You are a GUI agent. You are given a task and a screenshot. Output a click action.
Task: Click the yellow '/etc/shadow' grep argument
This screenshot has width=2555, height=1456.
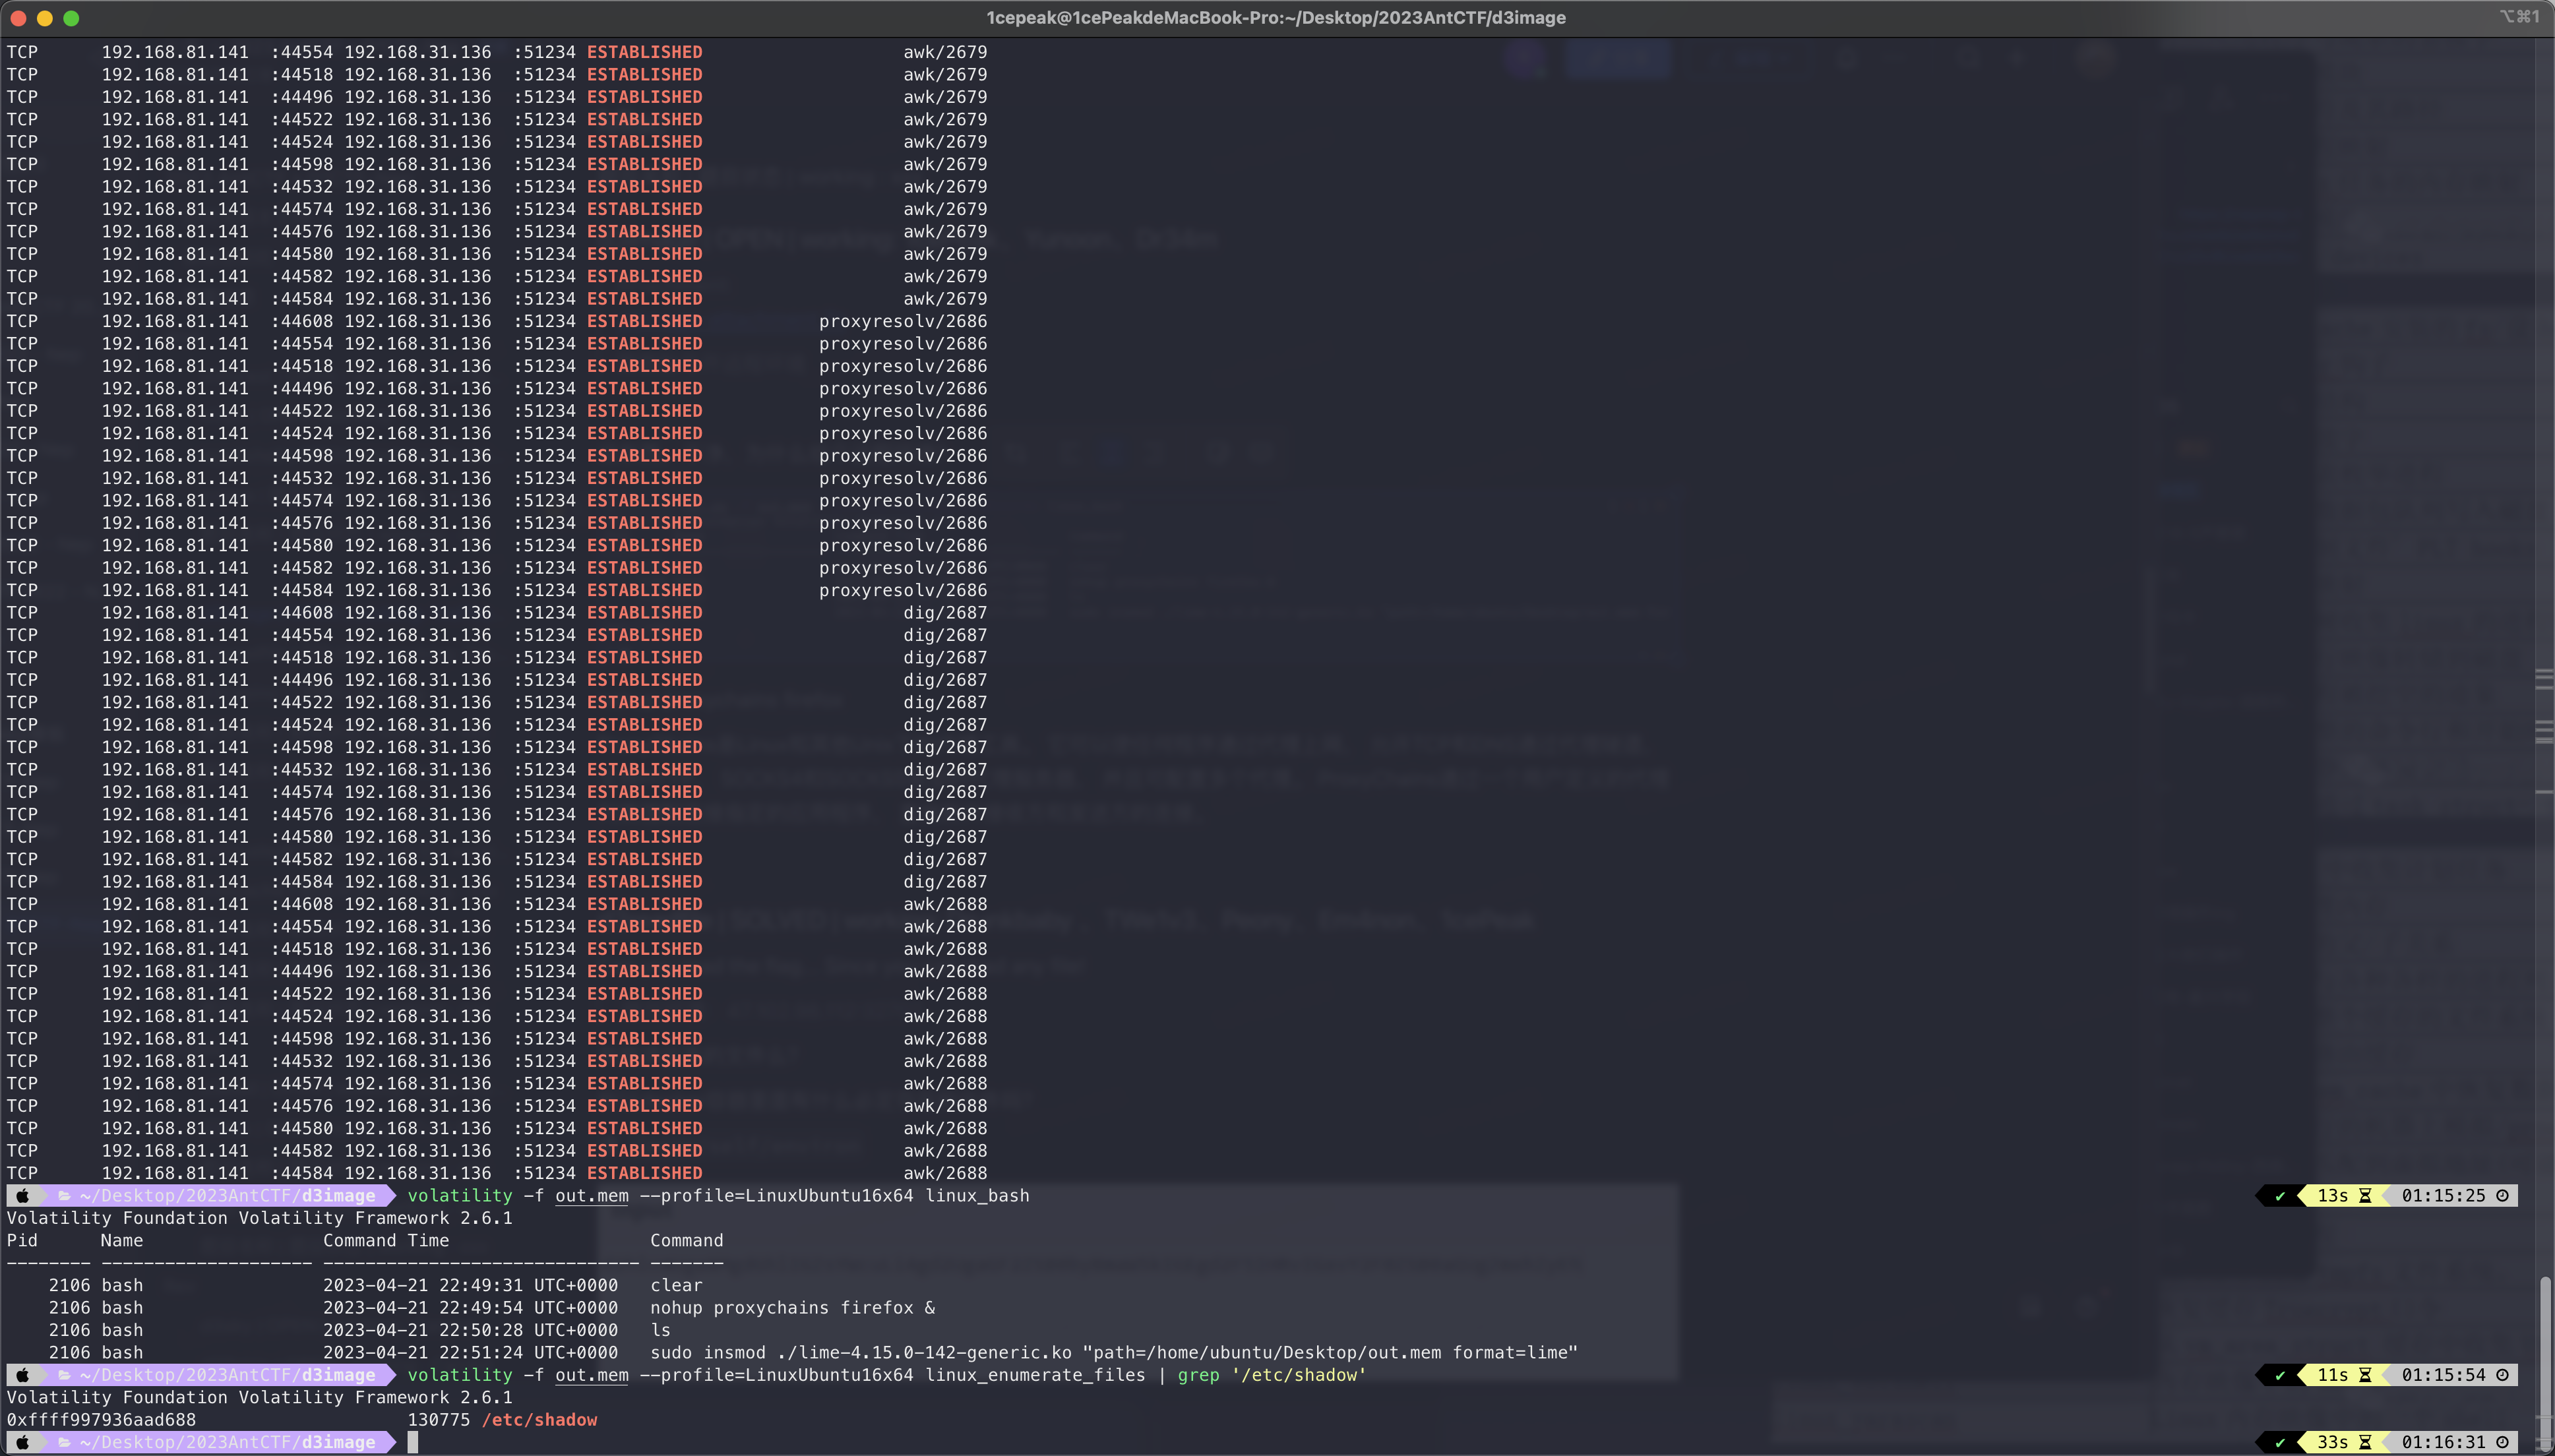[x=1298, y=1375]
